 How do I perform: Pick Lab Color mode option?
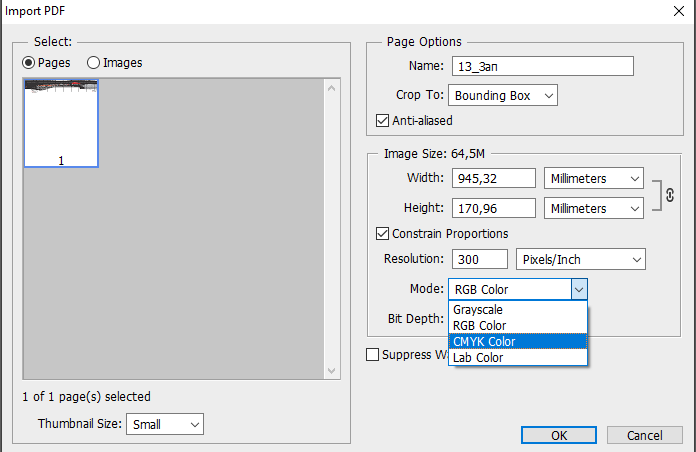click(x=478, y=357)
